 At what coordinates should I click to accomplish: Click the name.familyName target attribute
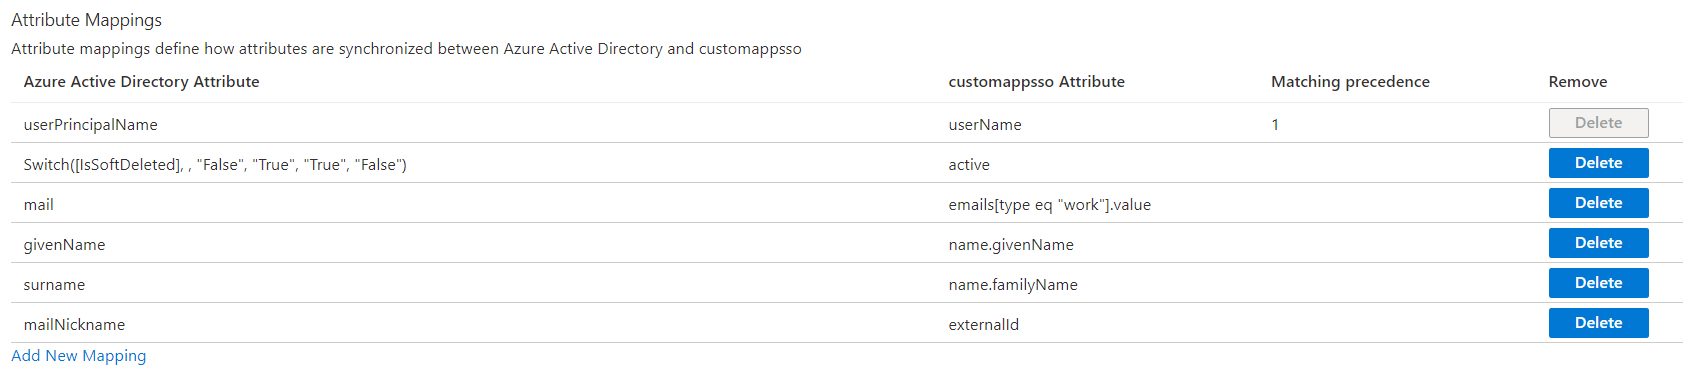pos(1013,285)
